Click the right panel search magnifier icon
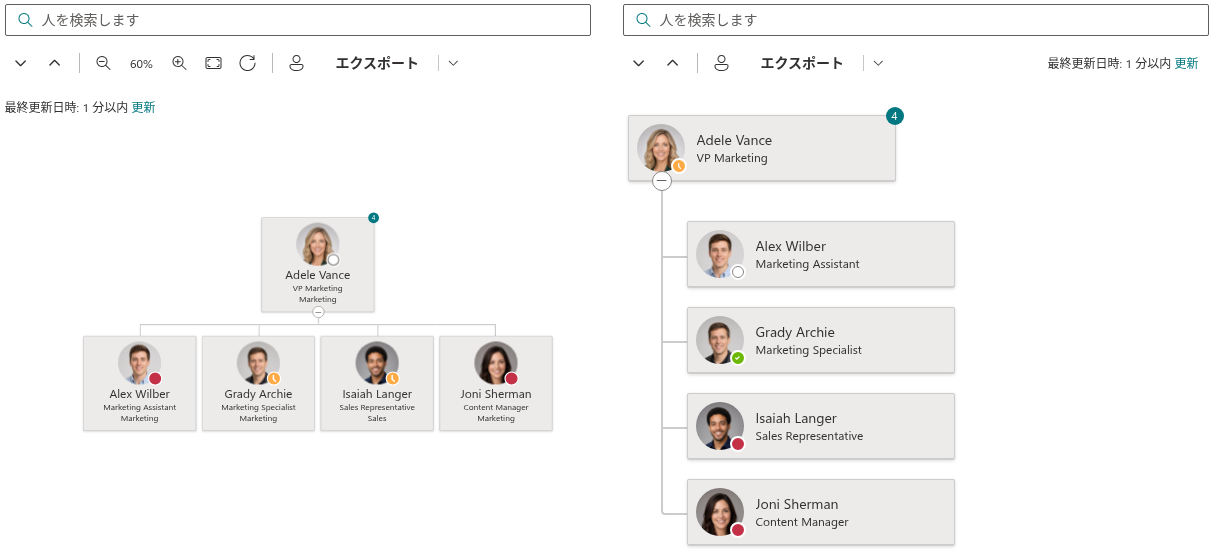 tap(644, 20)
